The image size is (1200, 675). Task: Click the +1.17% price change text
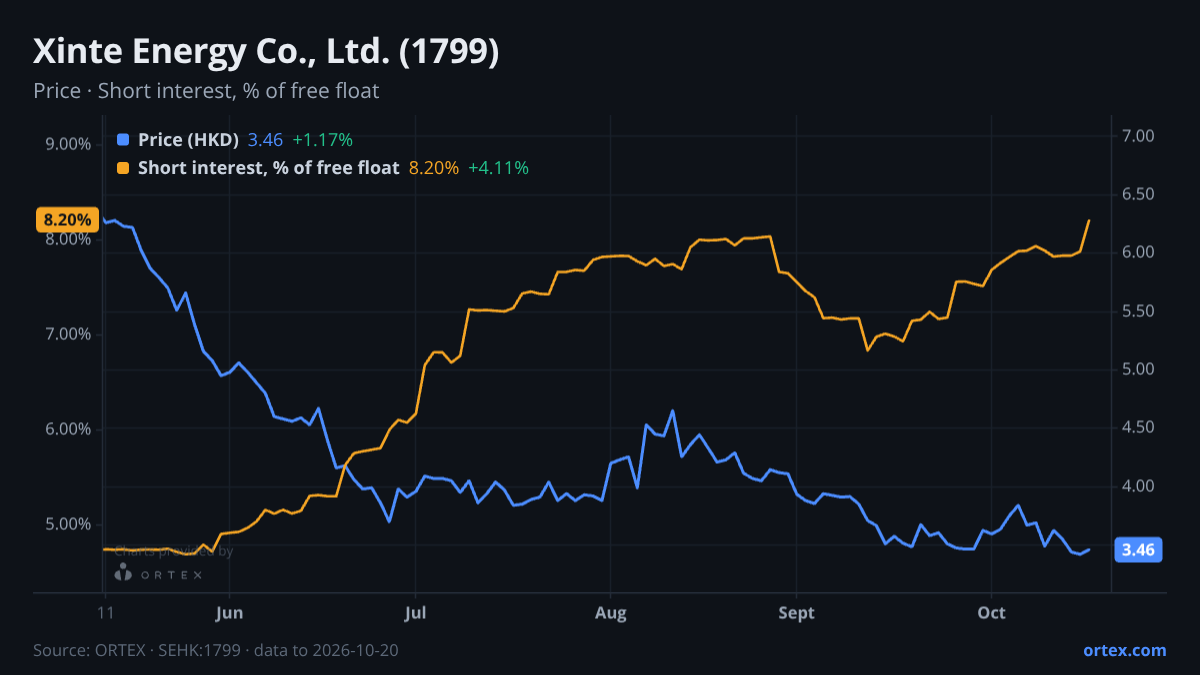pos(322,140)
